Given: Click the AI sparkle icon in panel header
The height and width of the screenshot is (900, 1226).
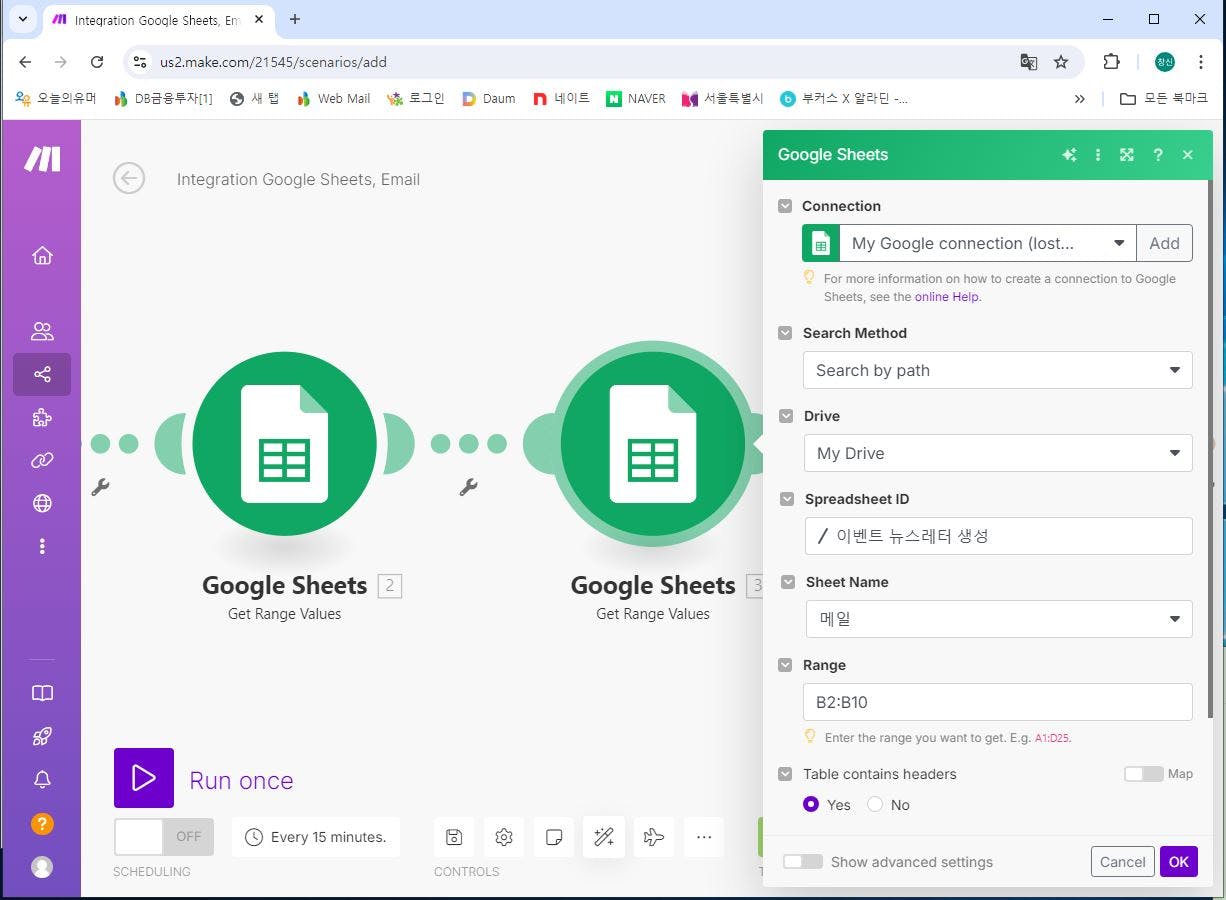Looking at the screenshot, I should coord(1069,155).
